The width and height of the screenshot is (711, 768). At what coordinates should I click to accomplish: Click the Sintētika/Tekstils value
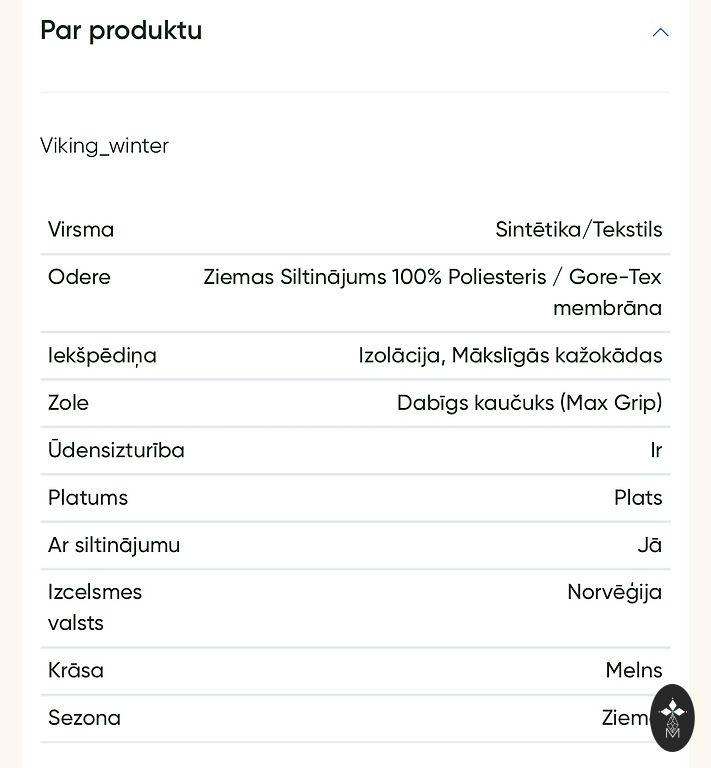coord(578,230)
